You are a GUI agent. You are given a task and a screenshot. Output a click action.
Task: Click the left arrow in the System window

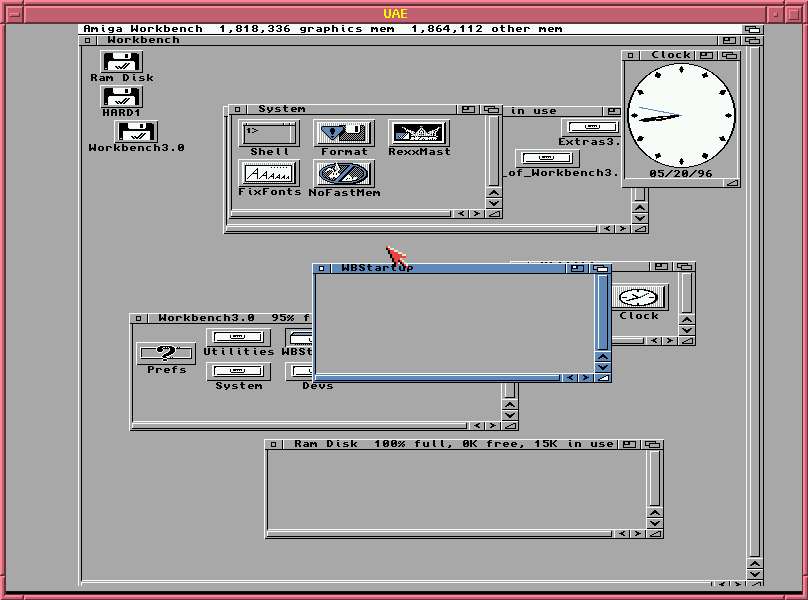click(461, 214)
